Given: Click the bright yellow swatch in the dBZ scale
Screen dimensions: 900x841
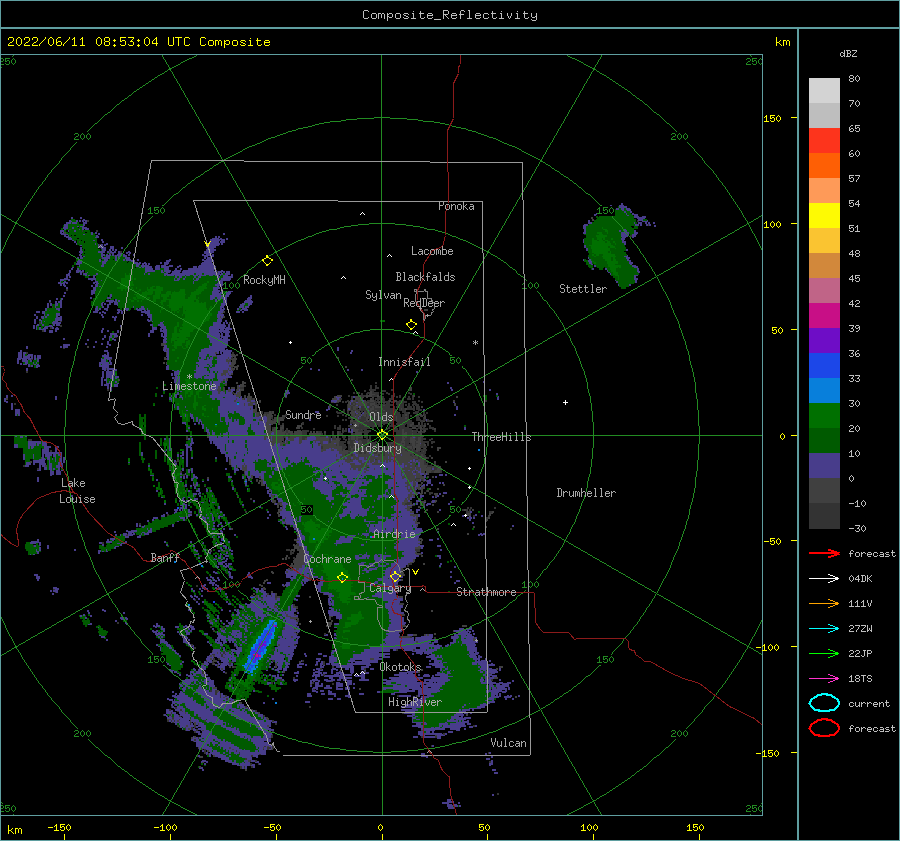Looking at the screenshot, I should [x=824, y=215].
